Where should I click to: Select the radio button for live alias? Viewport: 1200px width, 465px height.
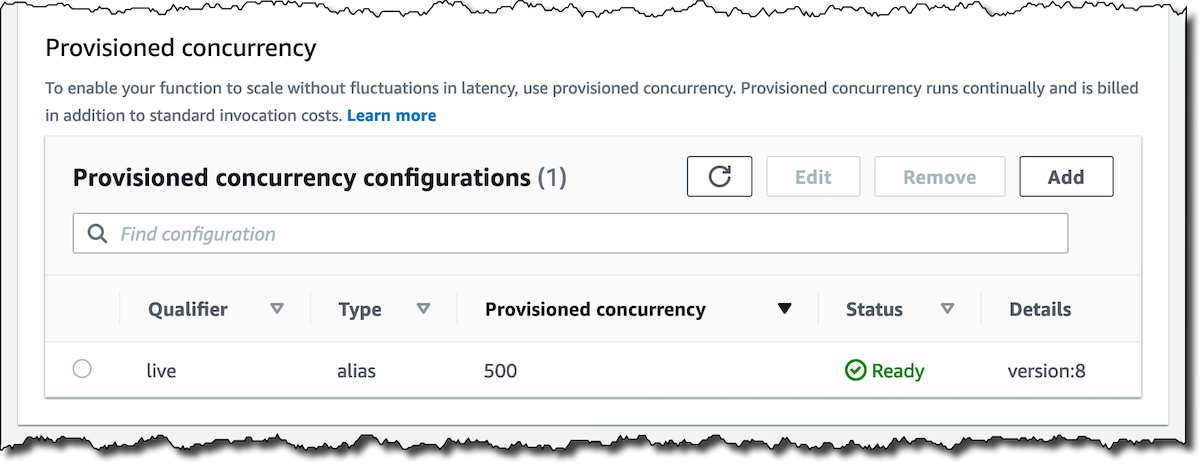click(x=82, y=369)
